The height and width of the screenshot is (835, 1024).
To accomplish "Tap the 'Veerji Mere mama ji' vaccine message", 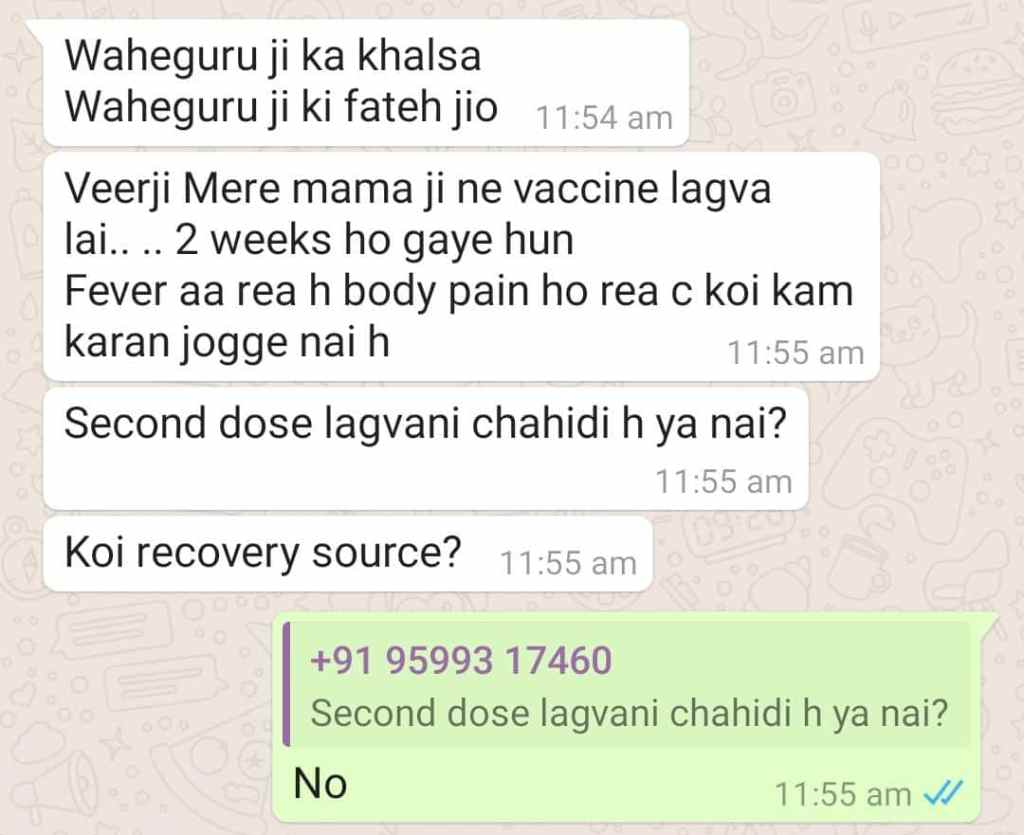I will [x=461, y=266].
